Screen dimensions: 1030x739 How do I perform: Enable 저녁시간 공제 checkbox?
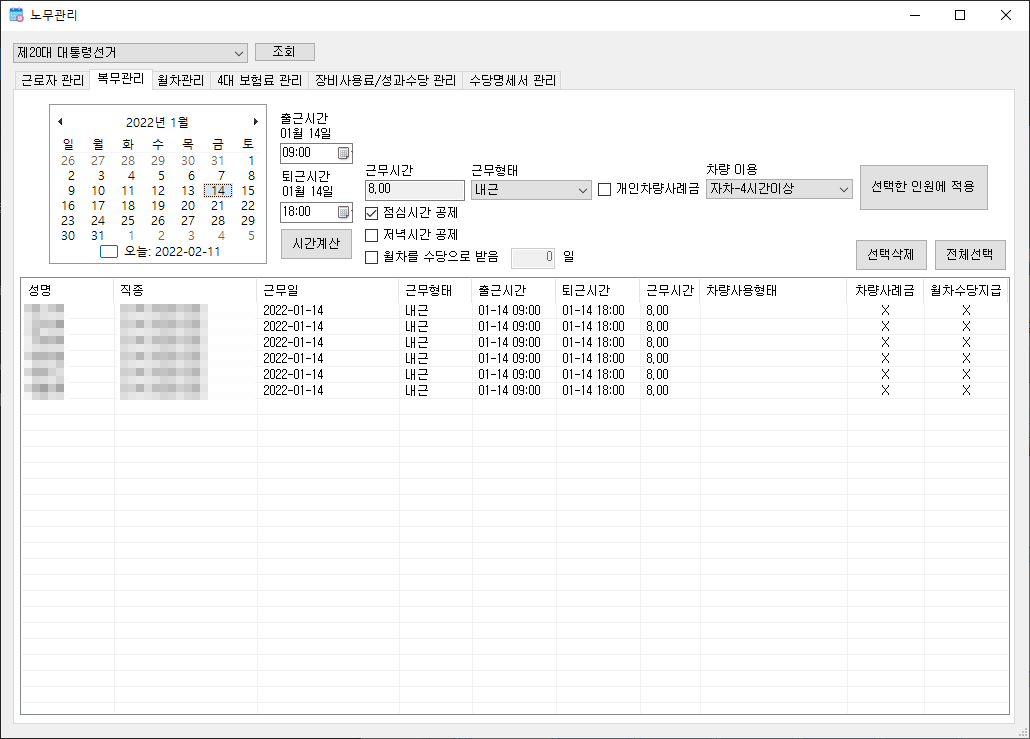pos(372,235)
